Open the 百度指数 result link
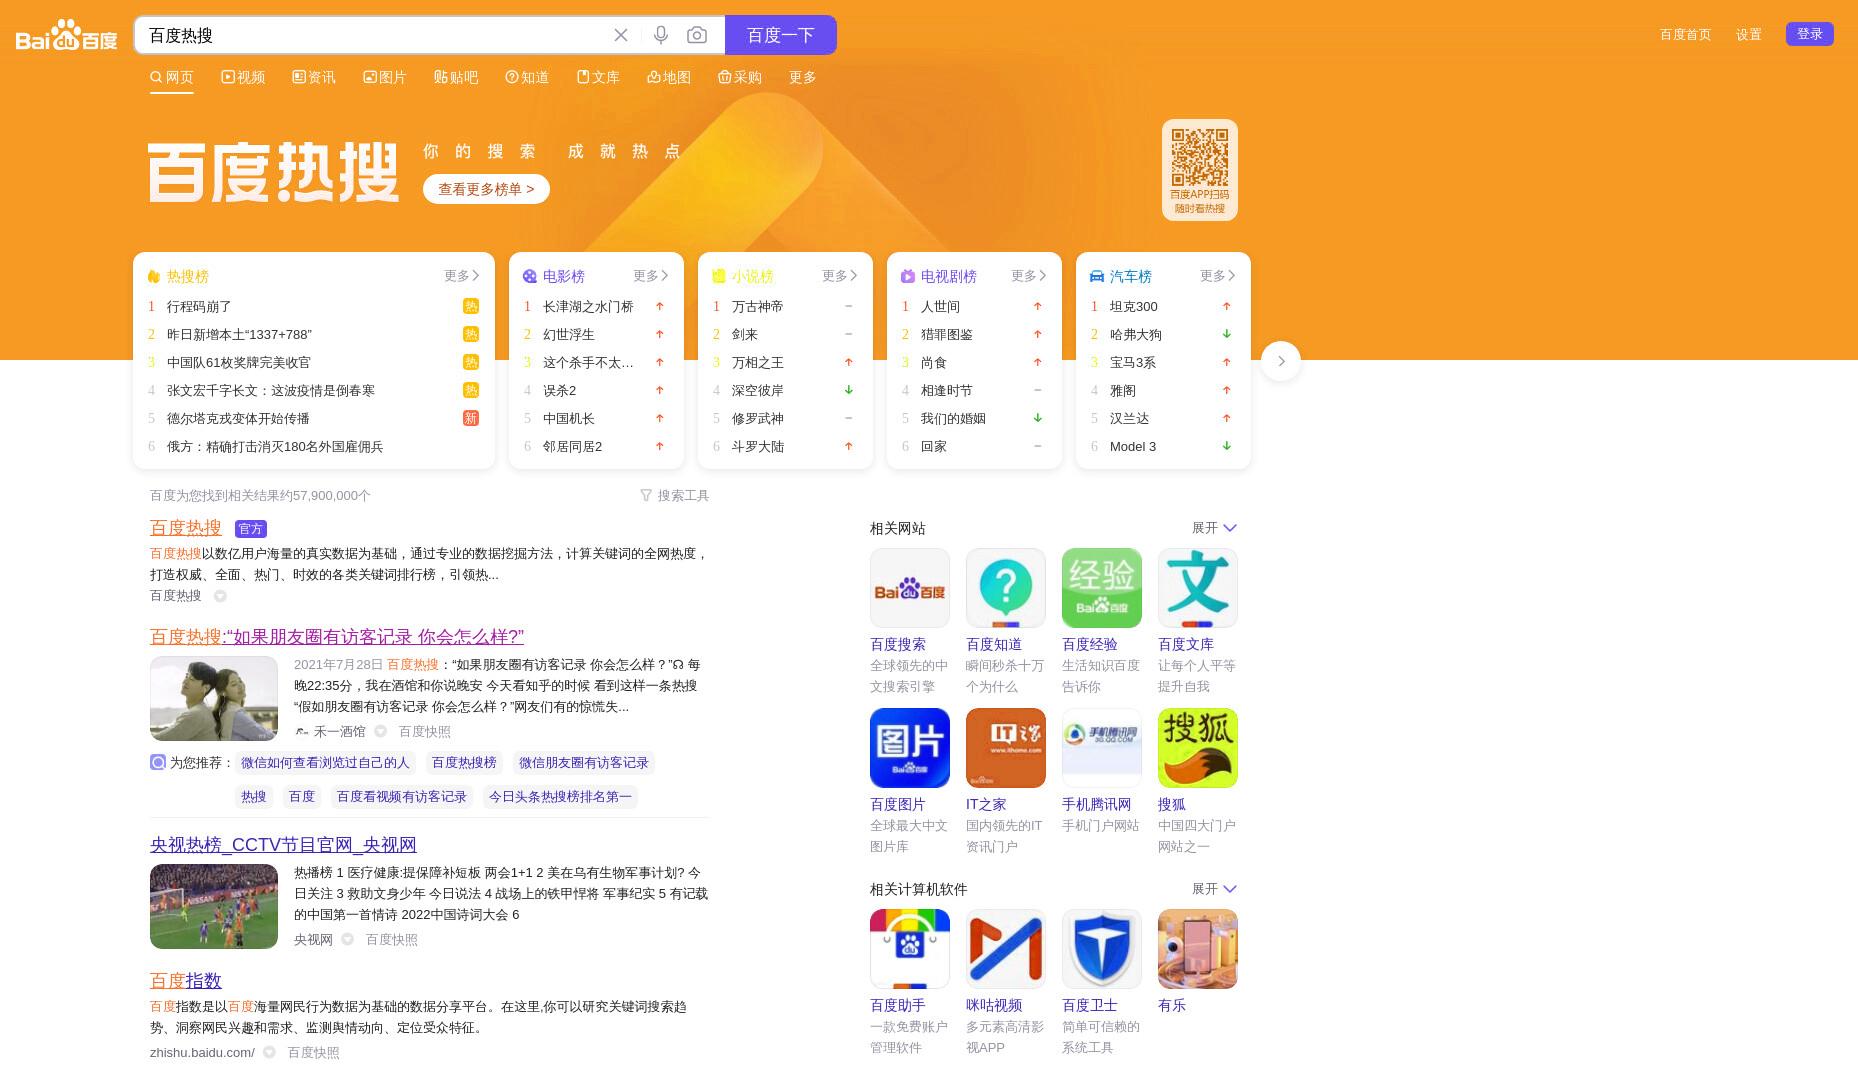This screenshot has width=1858, height=1080. [x=186, y=981]
